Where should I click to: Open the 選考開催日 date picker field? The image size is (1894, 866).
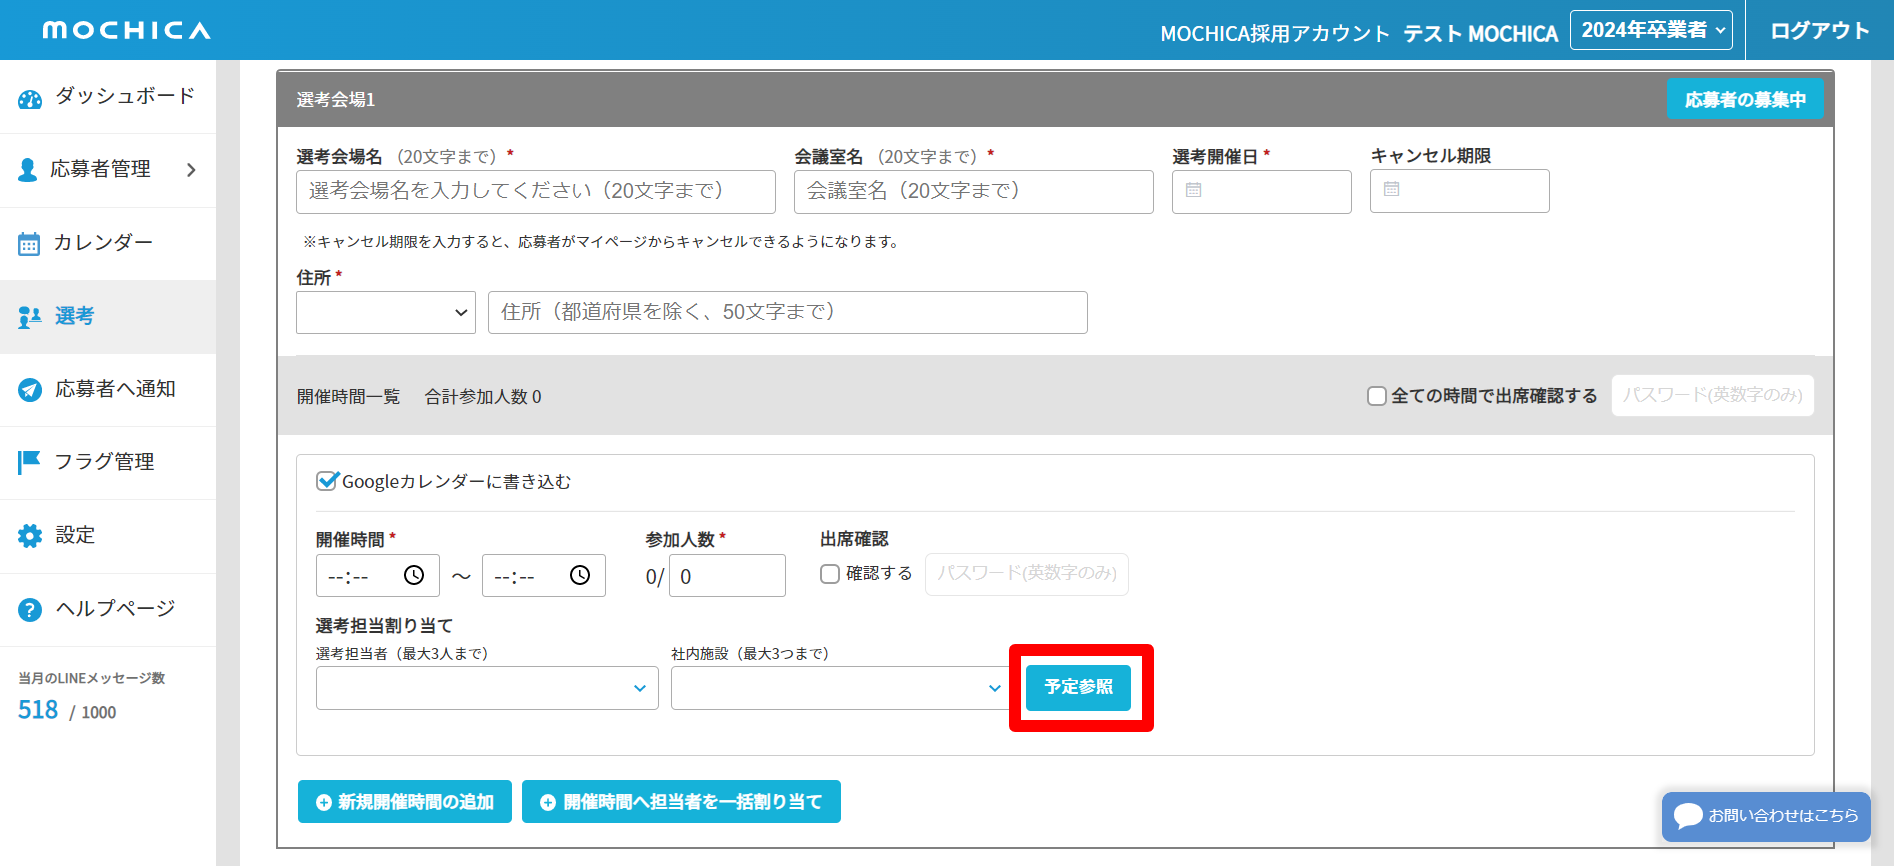coord(1261,191)
